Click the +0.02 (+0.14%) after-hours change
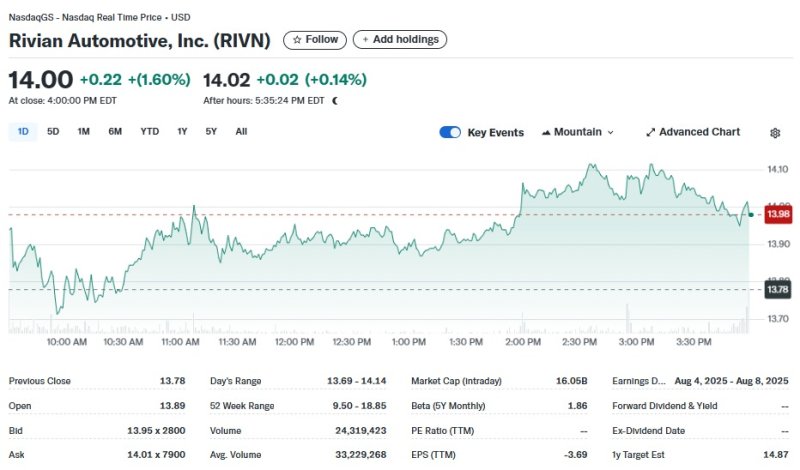 (311, 80)
